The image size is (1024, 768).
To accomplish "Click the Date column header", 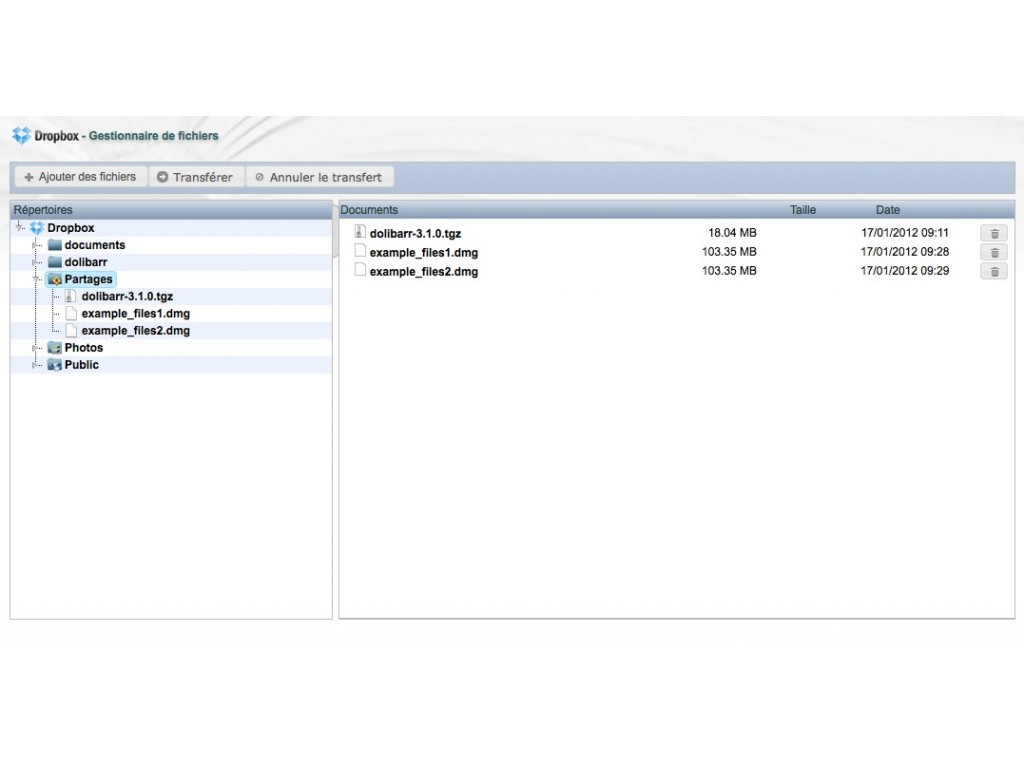I will [x=888, y=210].
